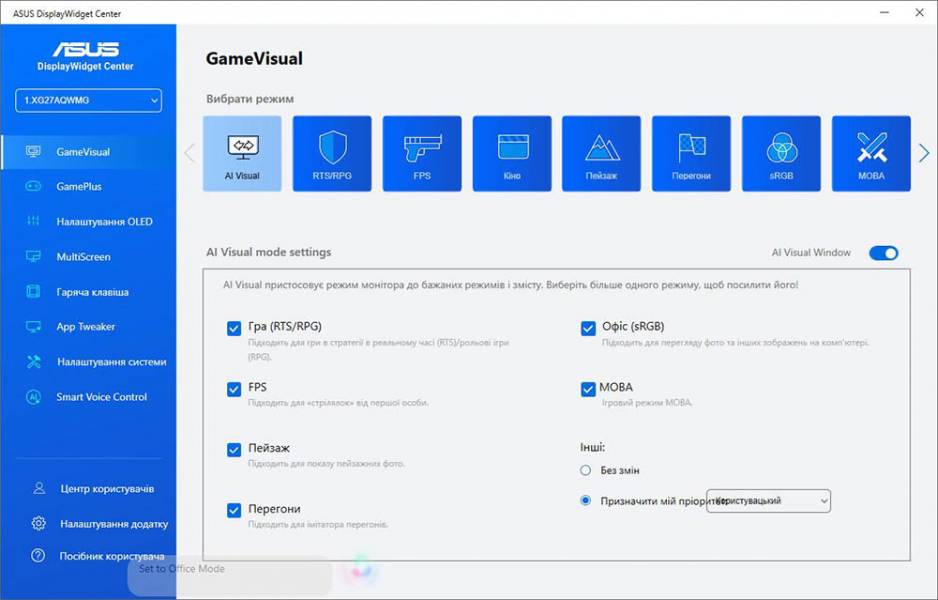
Task: Choose the Перегони racing flag tile
Action: pos(691,153)
